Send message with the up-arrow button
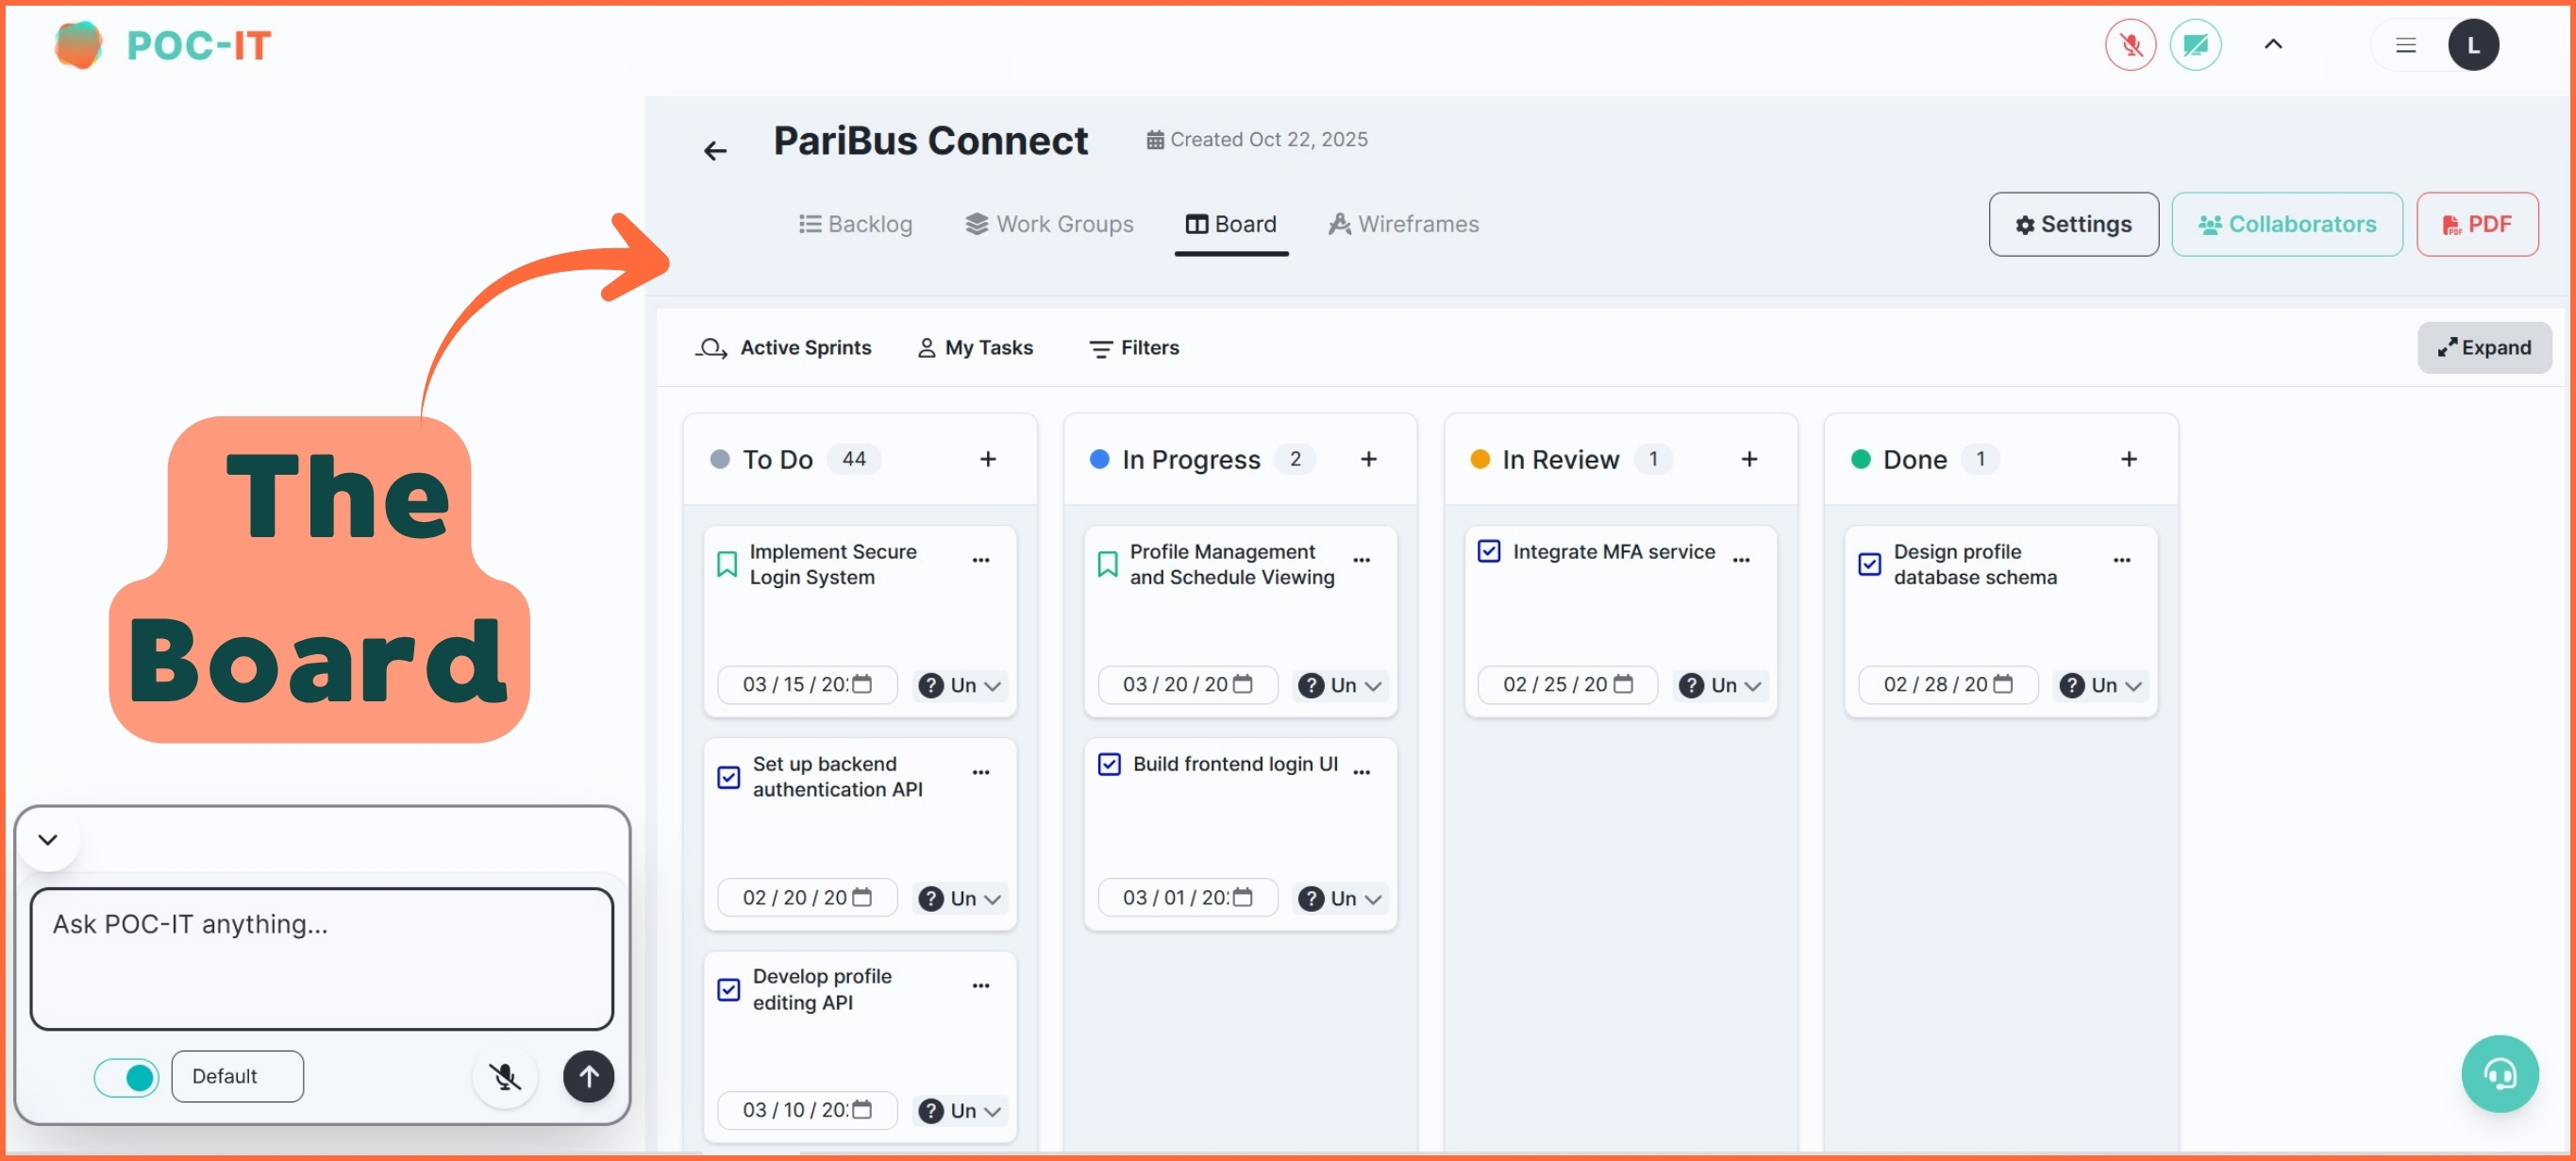 pos(588,1076)
